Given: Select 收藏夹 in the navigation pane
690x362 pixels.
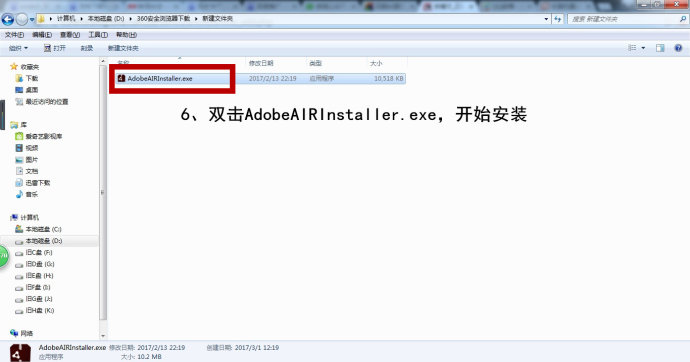Looking at the screenshot, I should [30, 67].
